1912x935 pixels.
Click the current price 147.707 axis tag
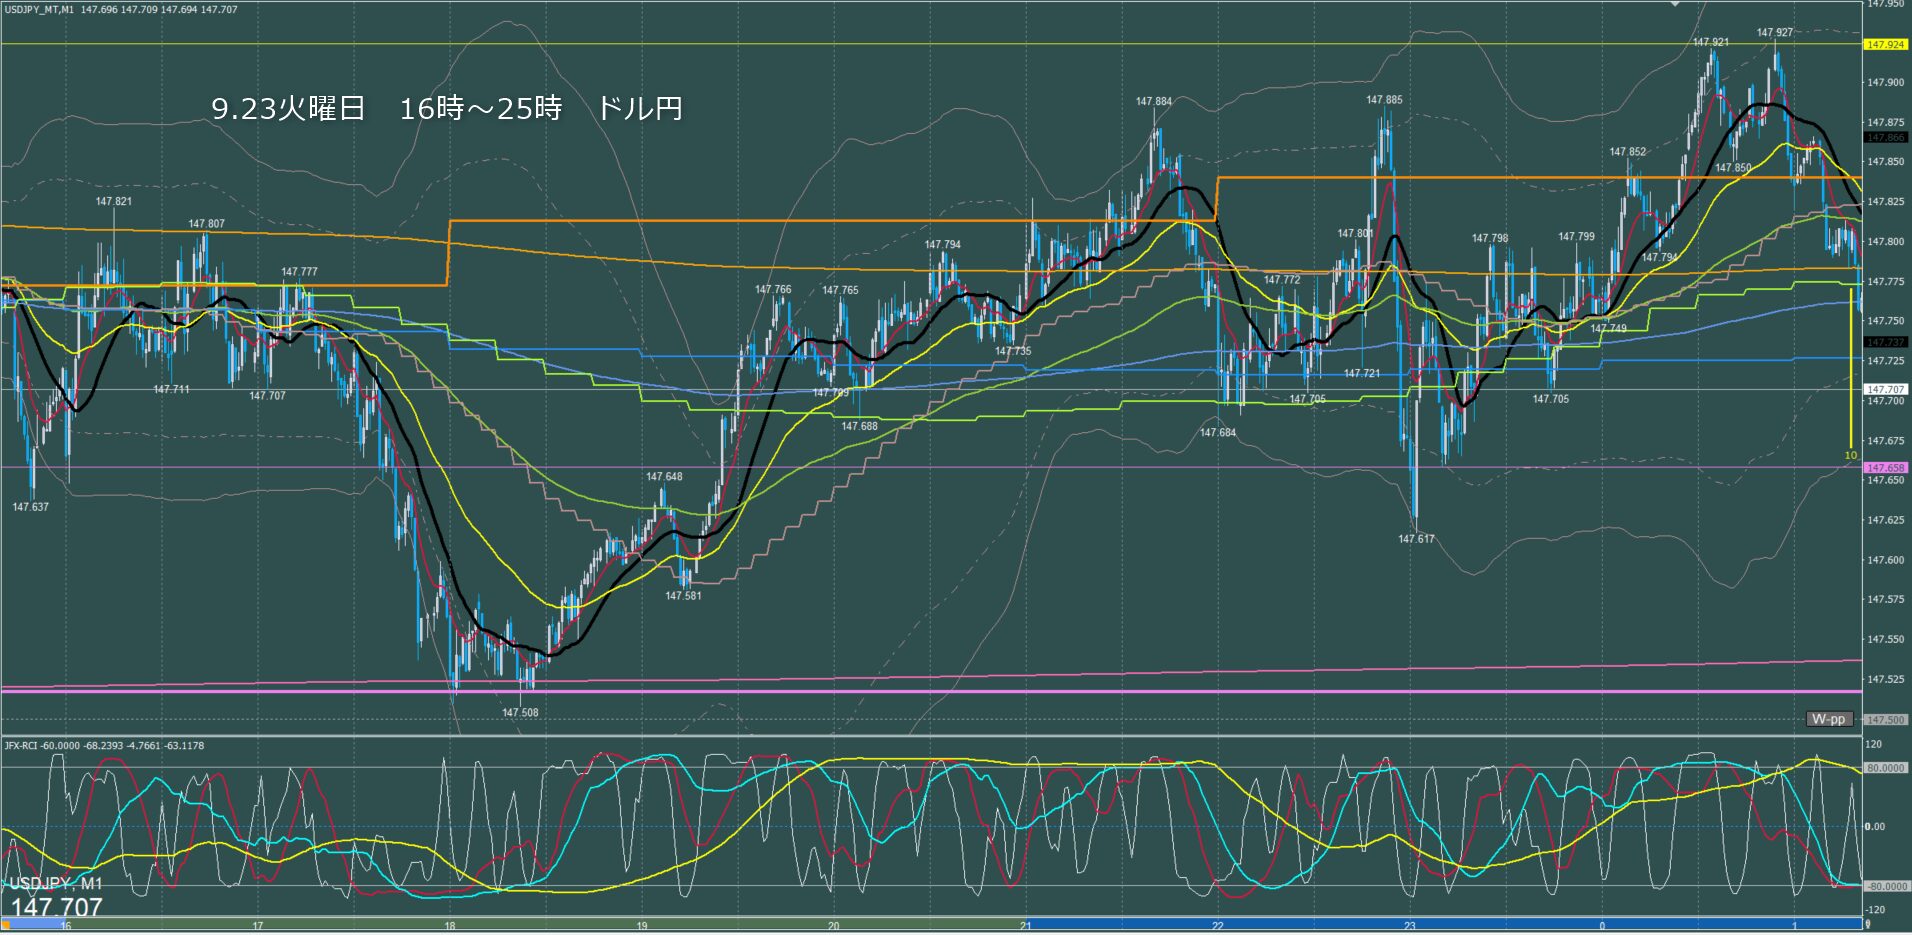pos(1885,390)
